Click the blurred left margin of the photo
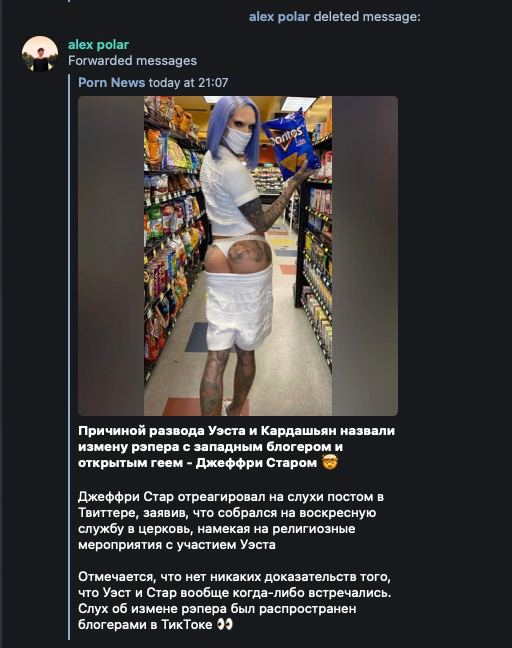Viewport: 512px width, 648px height. (x=111, y=256)
